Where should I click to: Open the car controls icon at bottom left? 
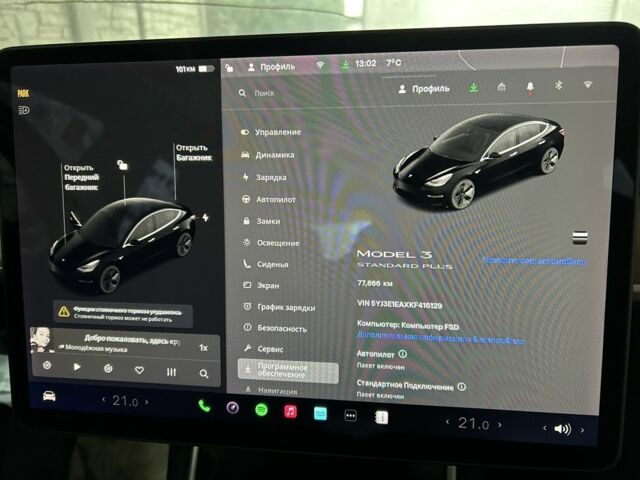[x=48, y=397]
